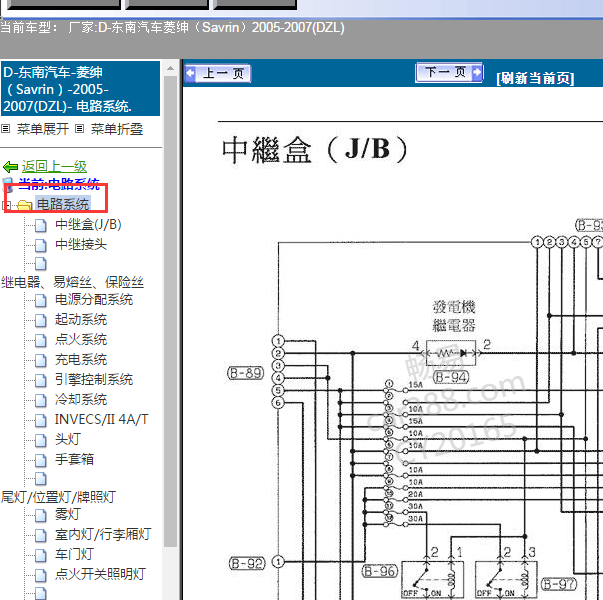Open 中继接头 tree item
The height and width of the screenshot is (600, 603).
tap(81, 244)
